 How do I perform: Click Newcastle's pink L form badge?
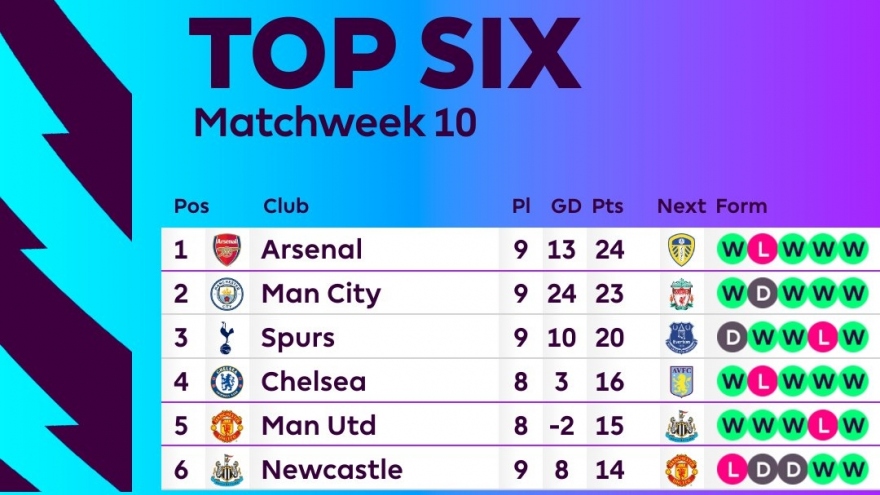[x=732, y=470]
